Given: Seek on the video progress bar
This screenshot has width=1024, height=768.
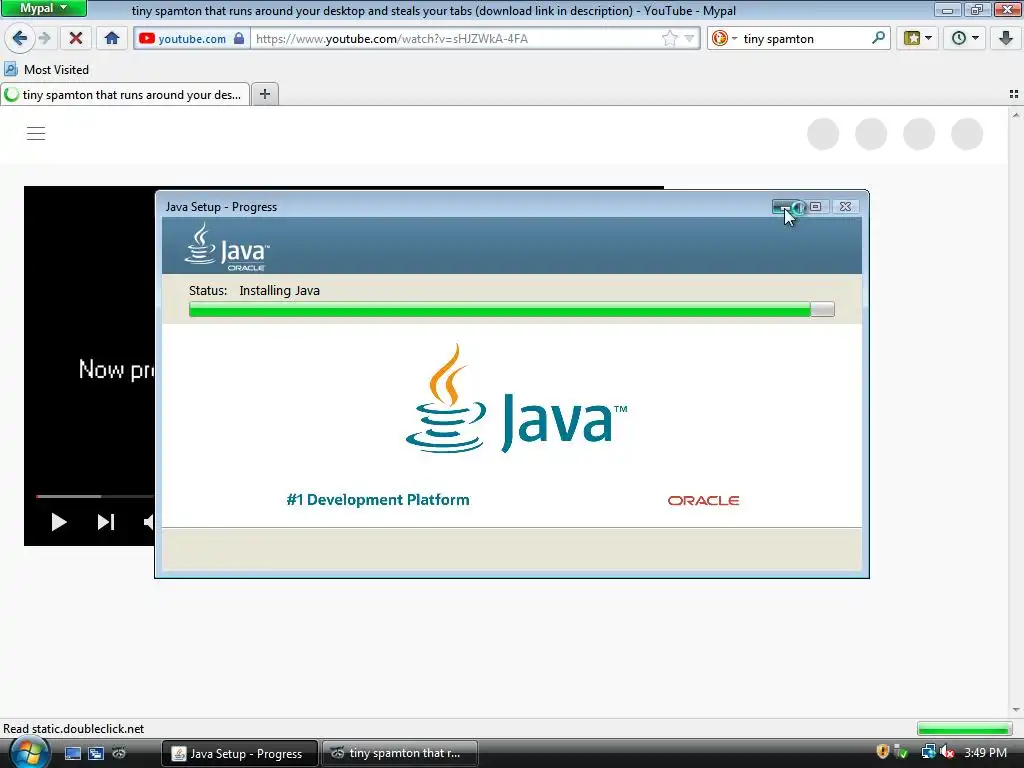Looking at the screenshot, I should 95,496.
